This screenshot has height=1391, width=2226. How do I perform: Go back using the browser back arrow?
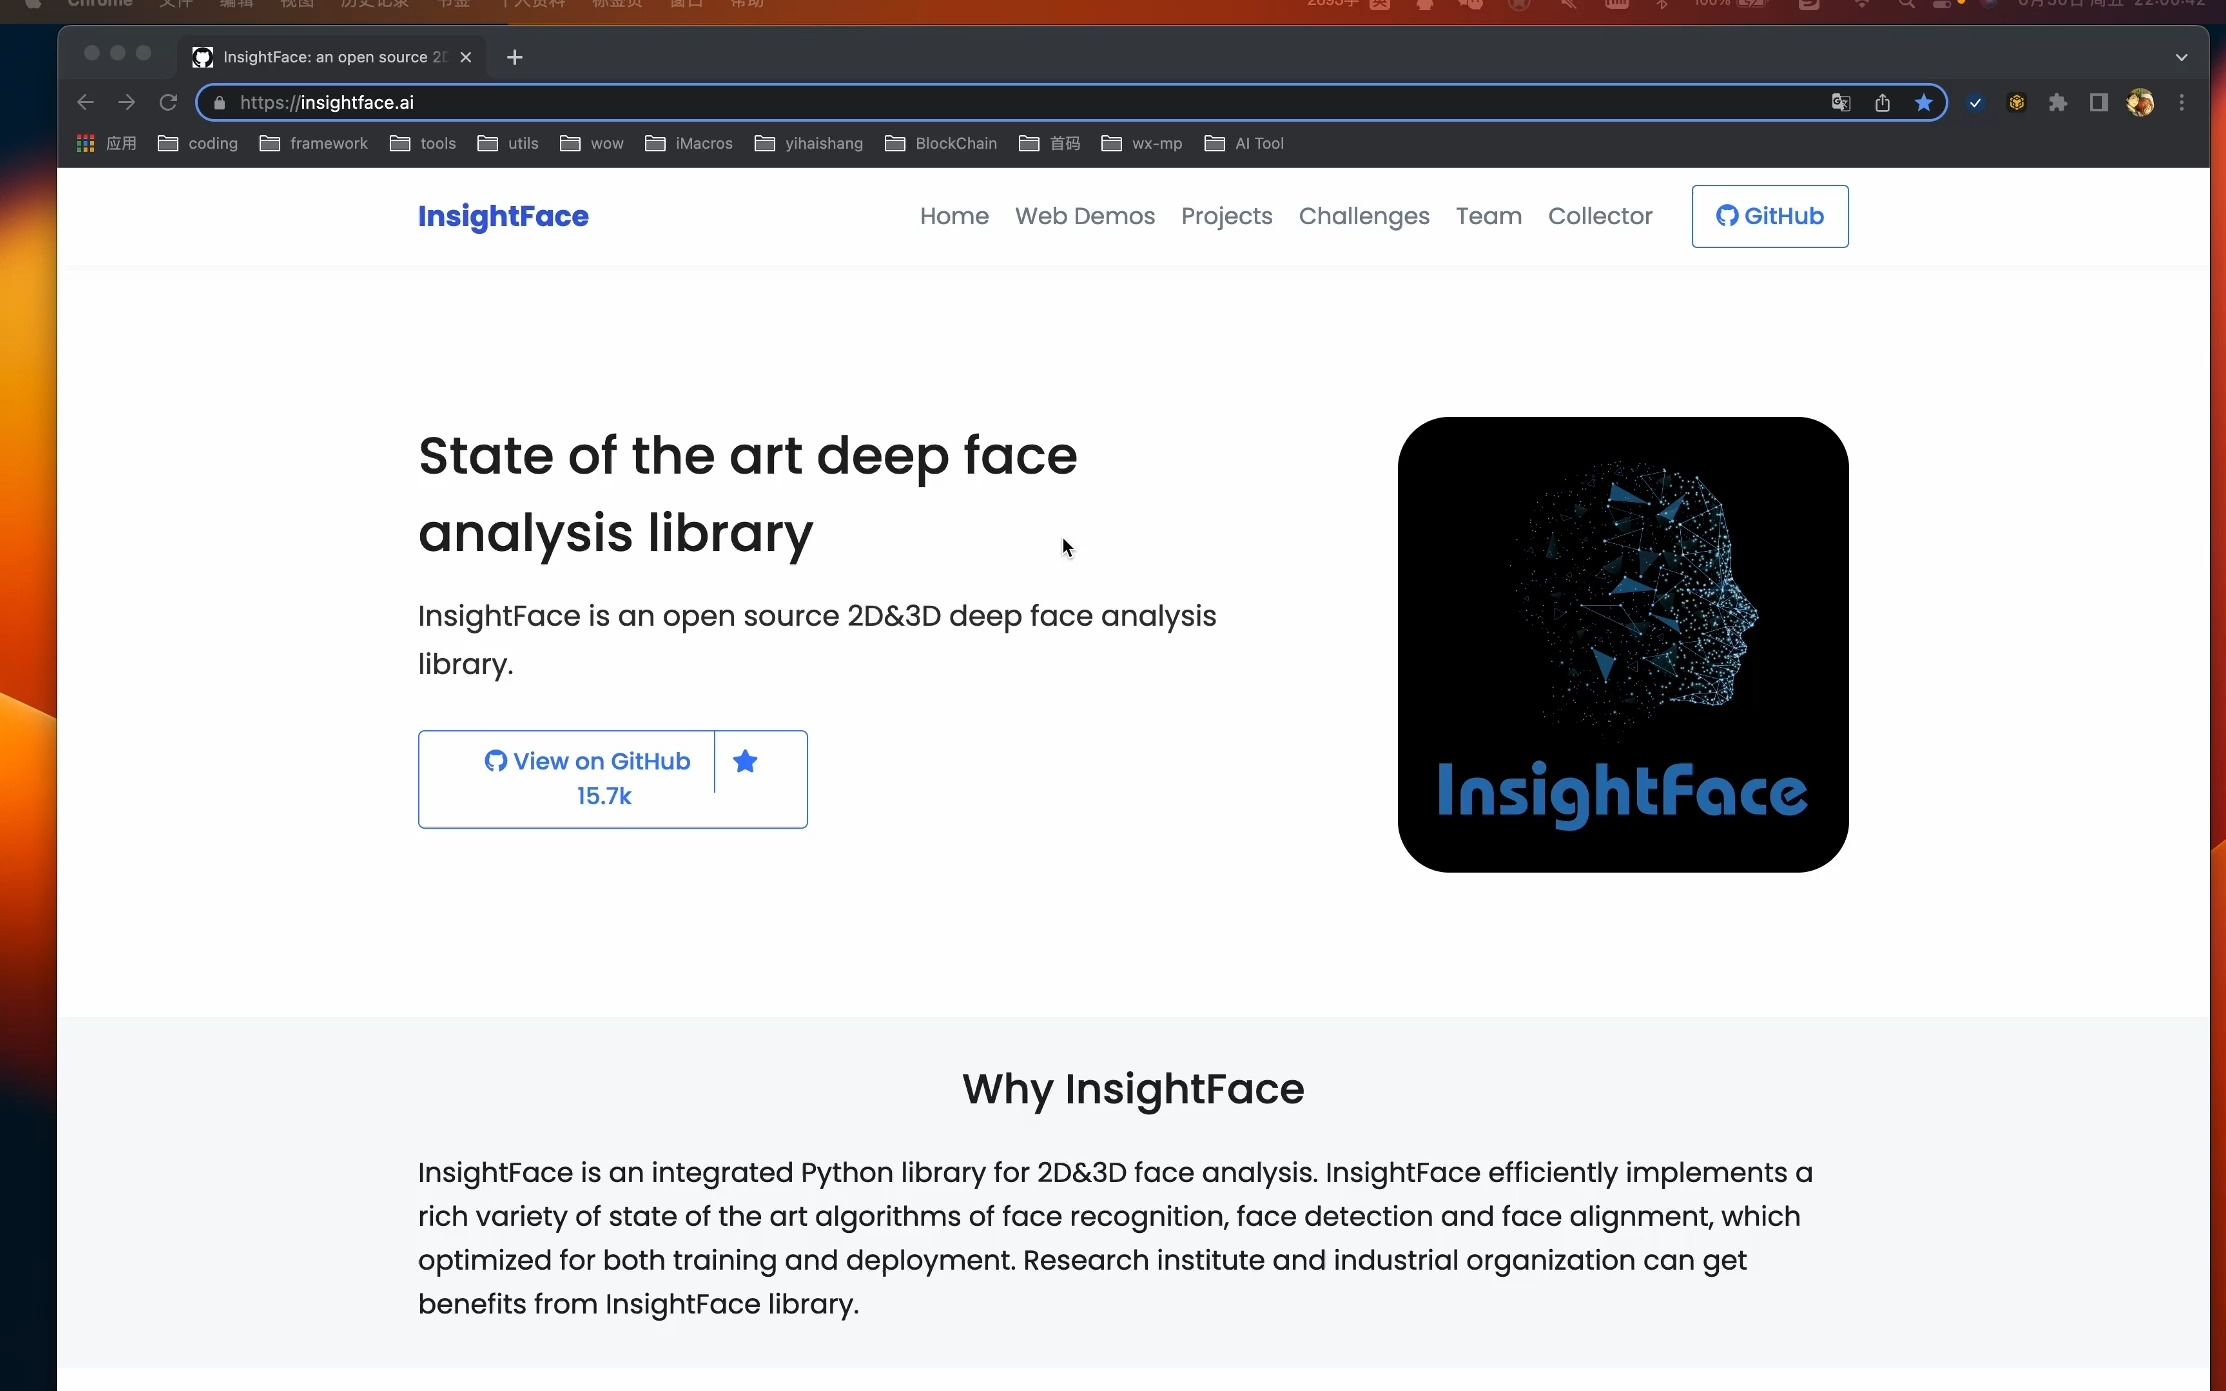[x=85, y=102]
